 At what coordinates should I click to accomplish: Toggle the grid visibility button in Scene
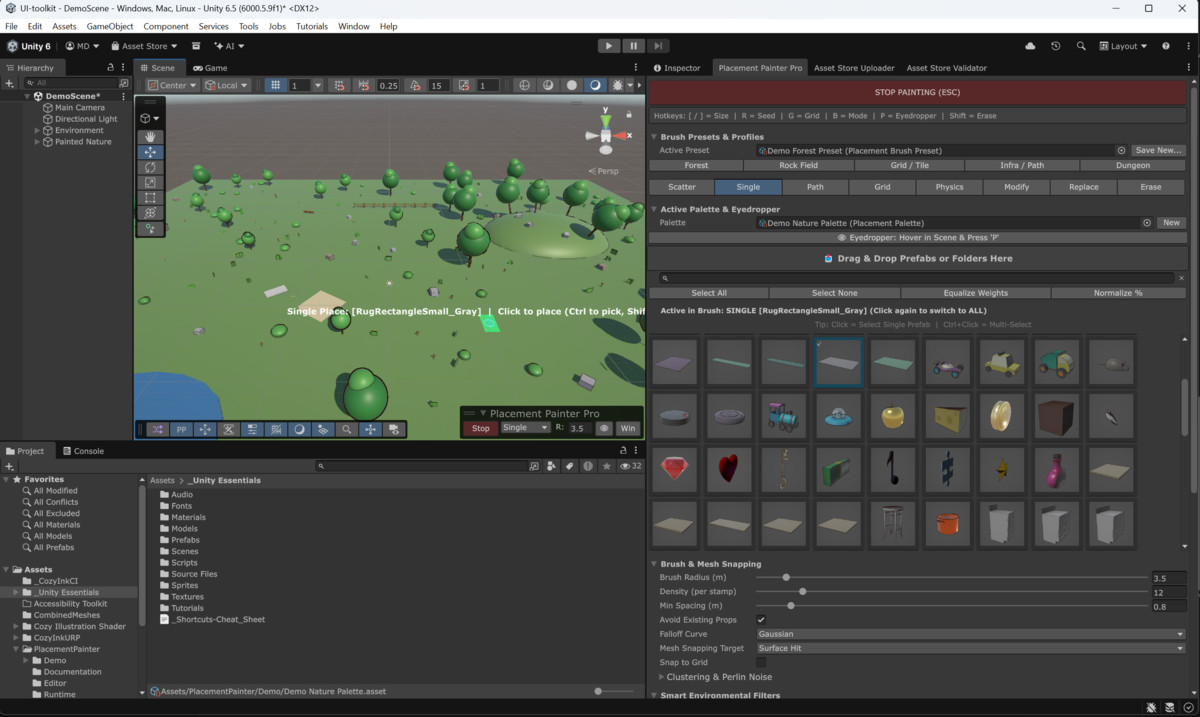tap(276, 85)
